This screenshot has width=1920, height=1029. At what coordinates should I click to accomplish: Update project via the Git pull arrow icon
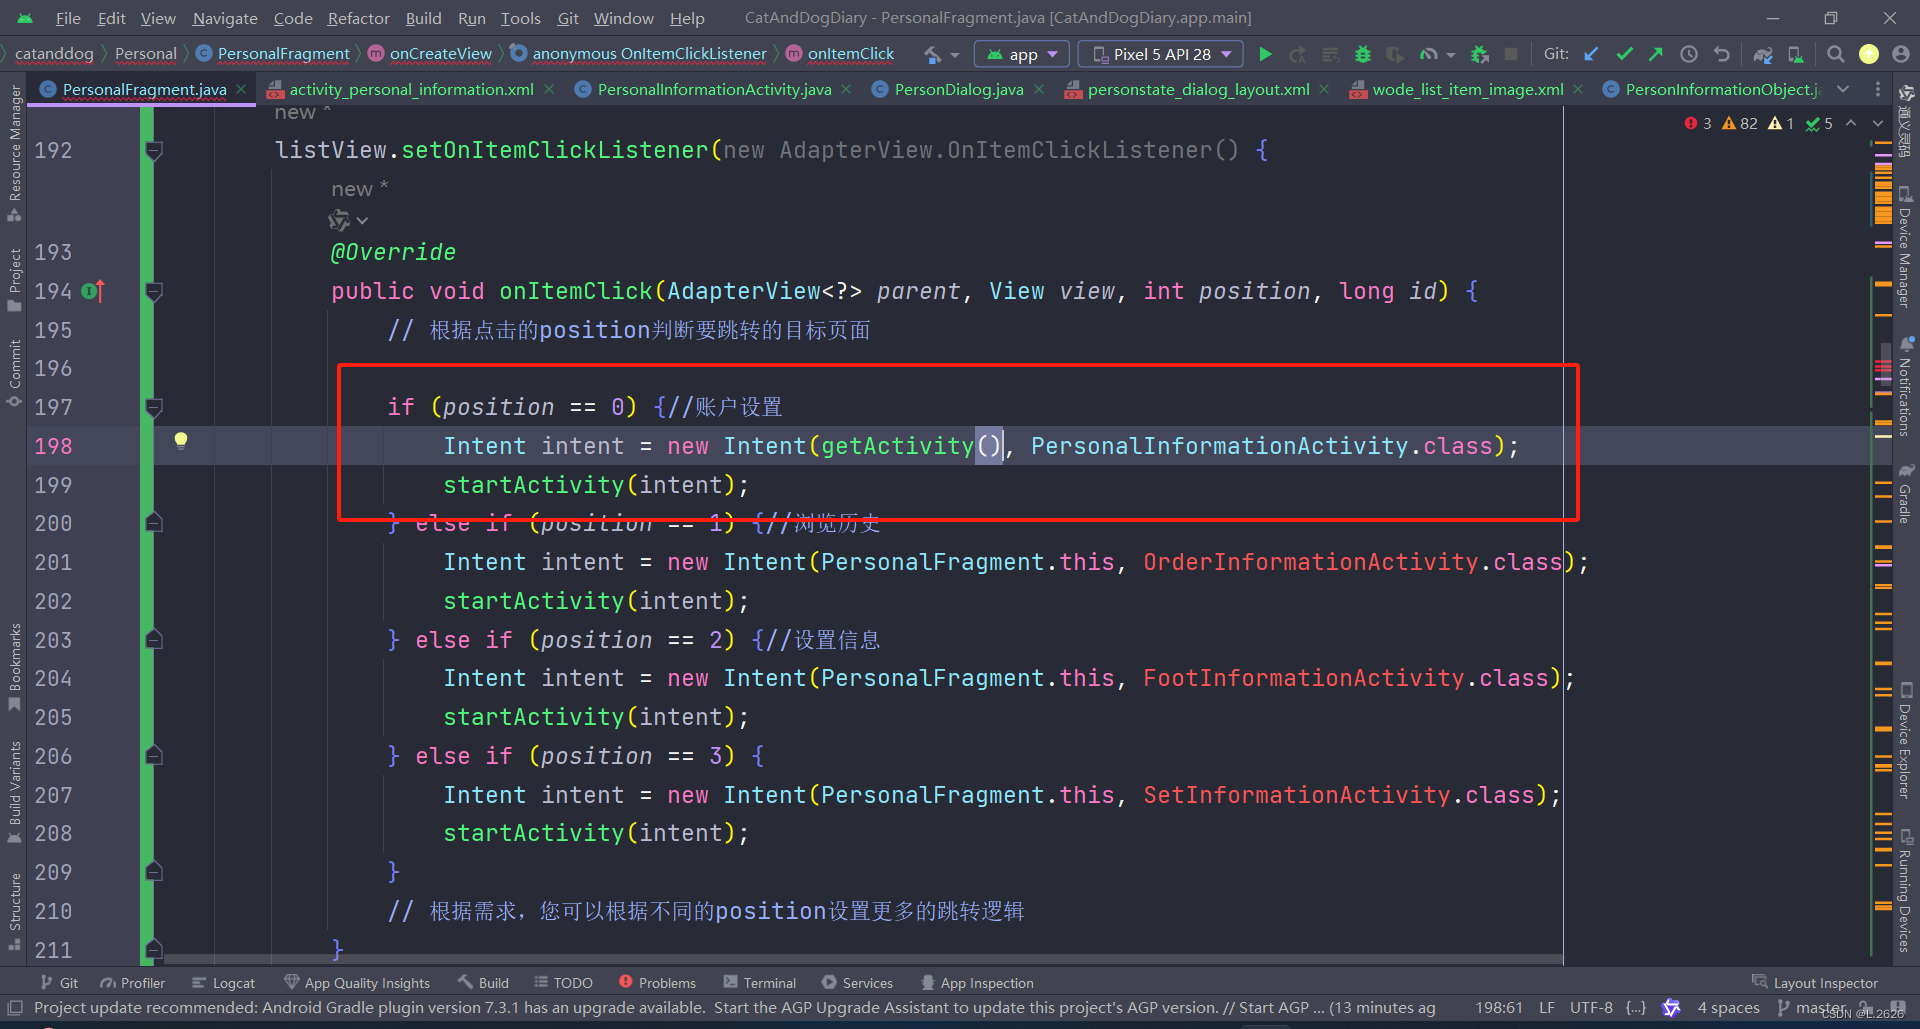pyautogui.click(x=1591, y=54)
